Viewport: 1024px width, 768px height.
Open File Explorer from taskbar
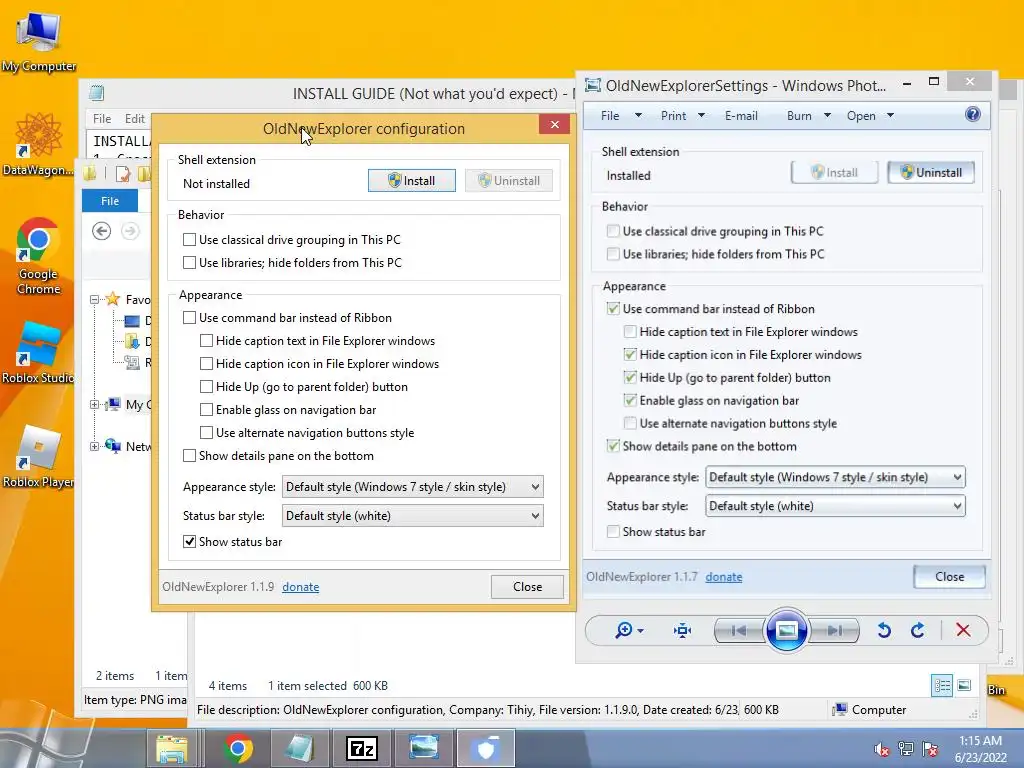tap(172, 748)
